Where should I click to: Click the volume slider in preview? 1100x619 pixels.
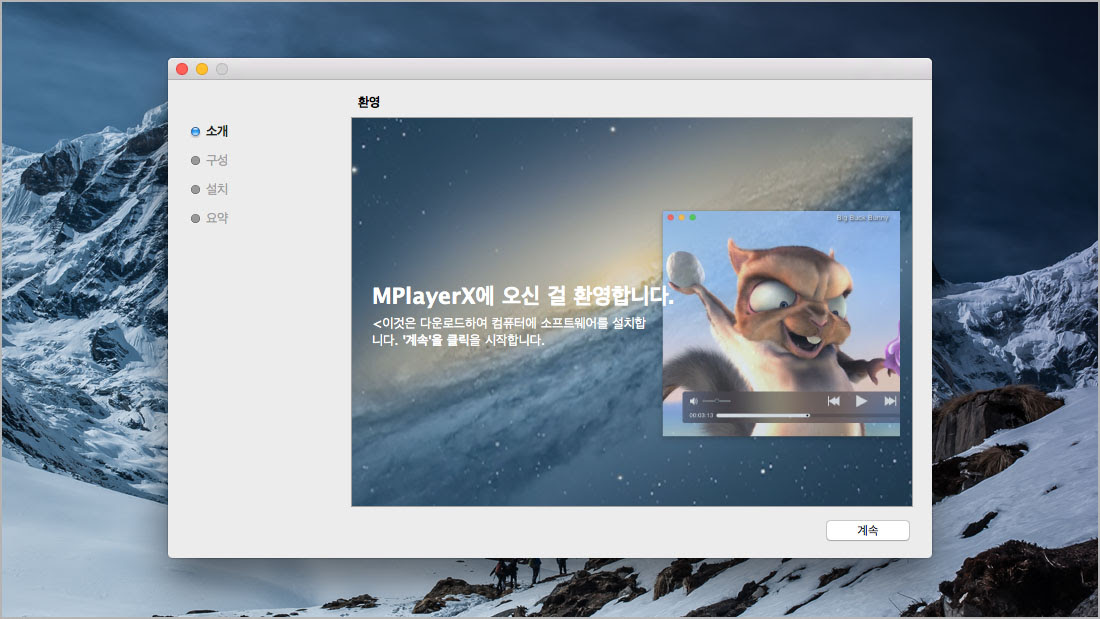pos(716,401)
